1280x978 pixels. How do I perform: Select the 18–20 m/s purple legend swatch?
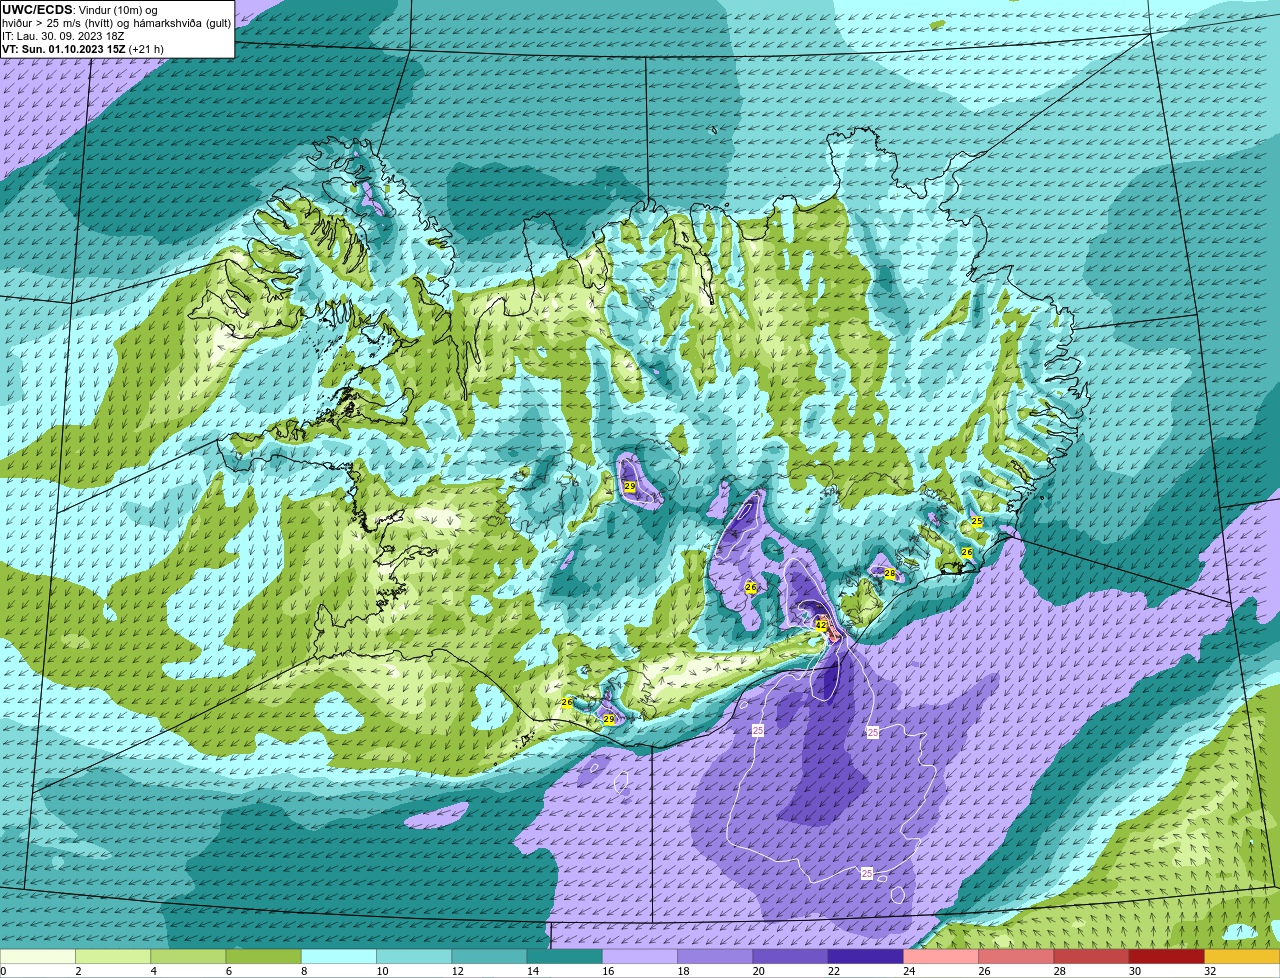coord(715,956)
